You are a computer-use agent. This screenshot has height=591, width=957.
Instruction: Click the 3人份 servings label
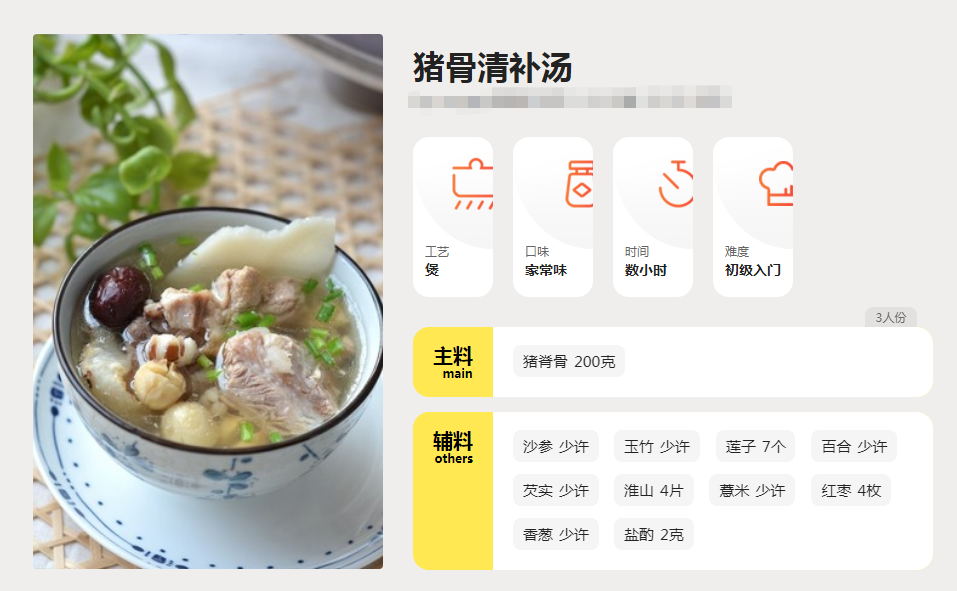890,317
